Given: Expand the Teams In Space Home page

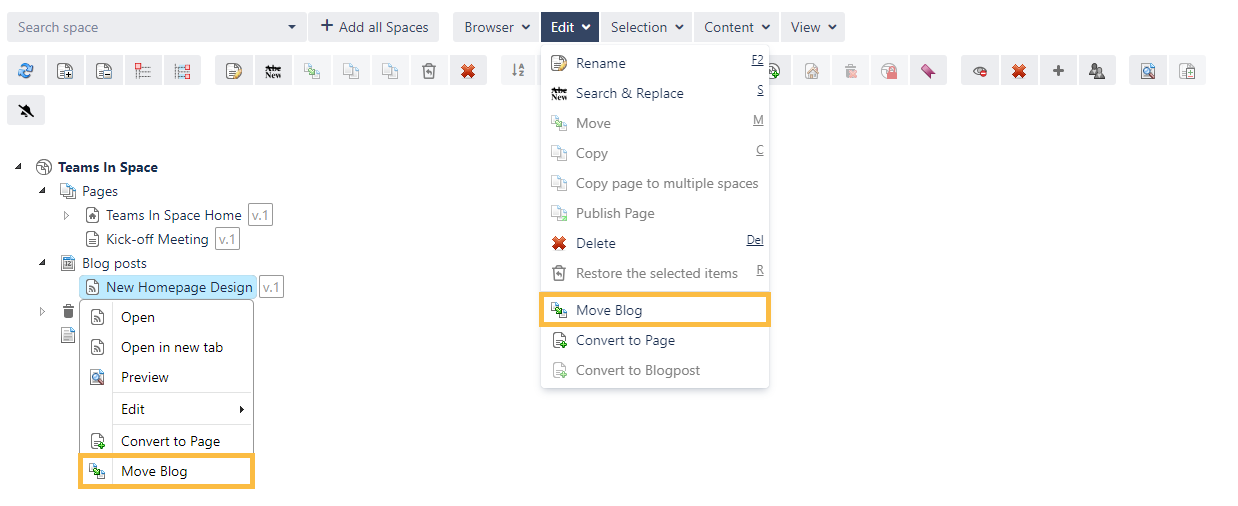Looking at the screenshot, I should [67, 215].
